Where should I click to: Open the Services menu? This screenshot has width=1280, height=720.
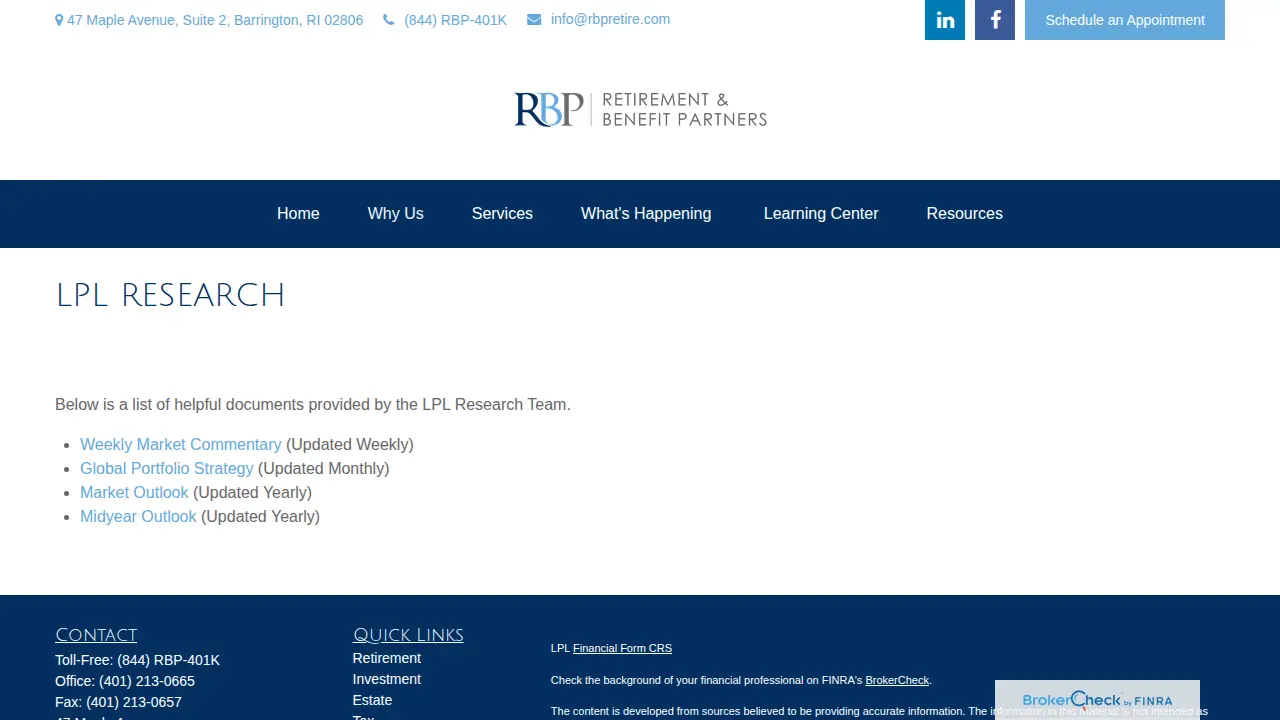pos(502,213)
